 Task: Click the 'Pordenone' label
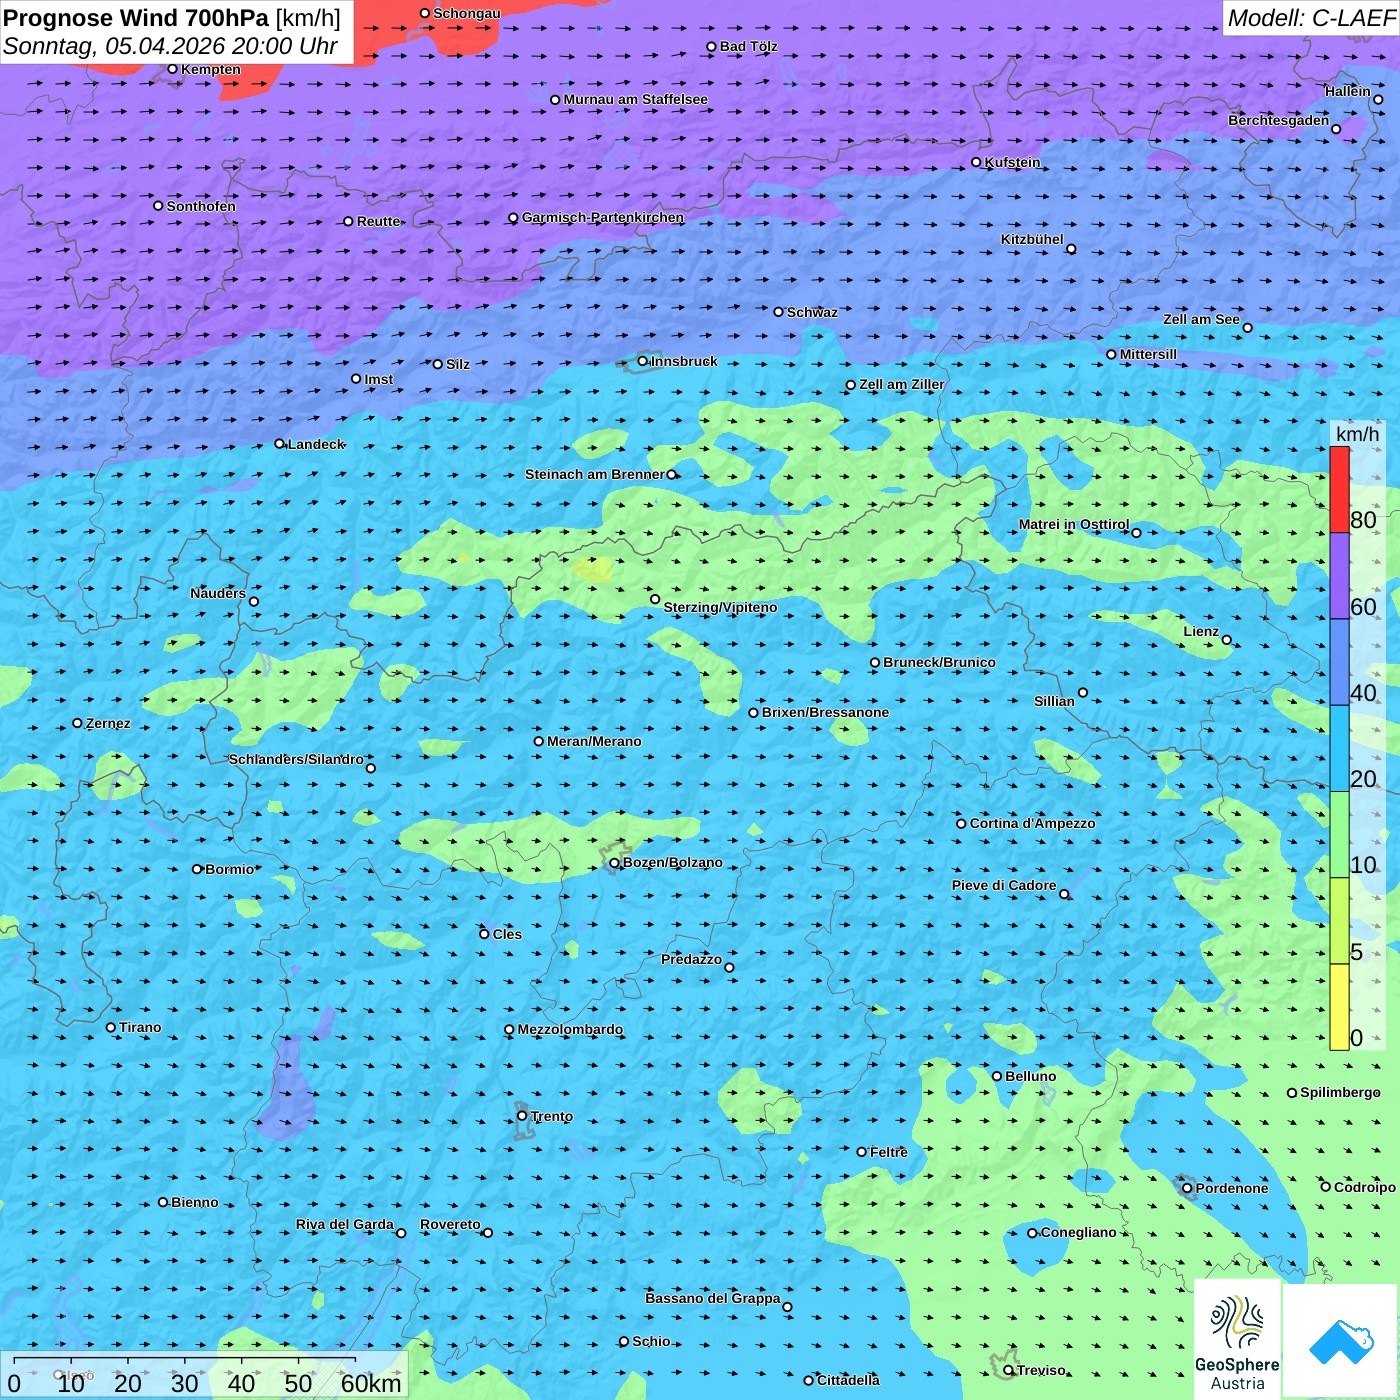(1231, 1188)
